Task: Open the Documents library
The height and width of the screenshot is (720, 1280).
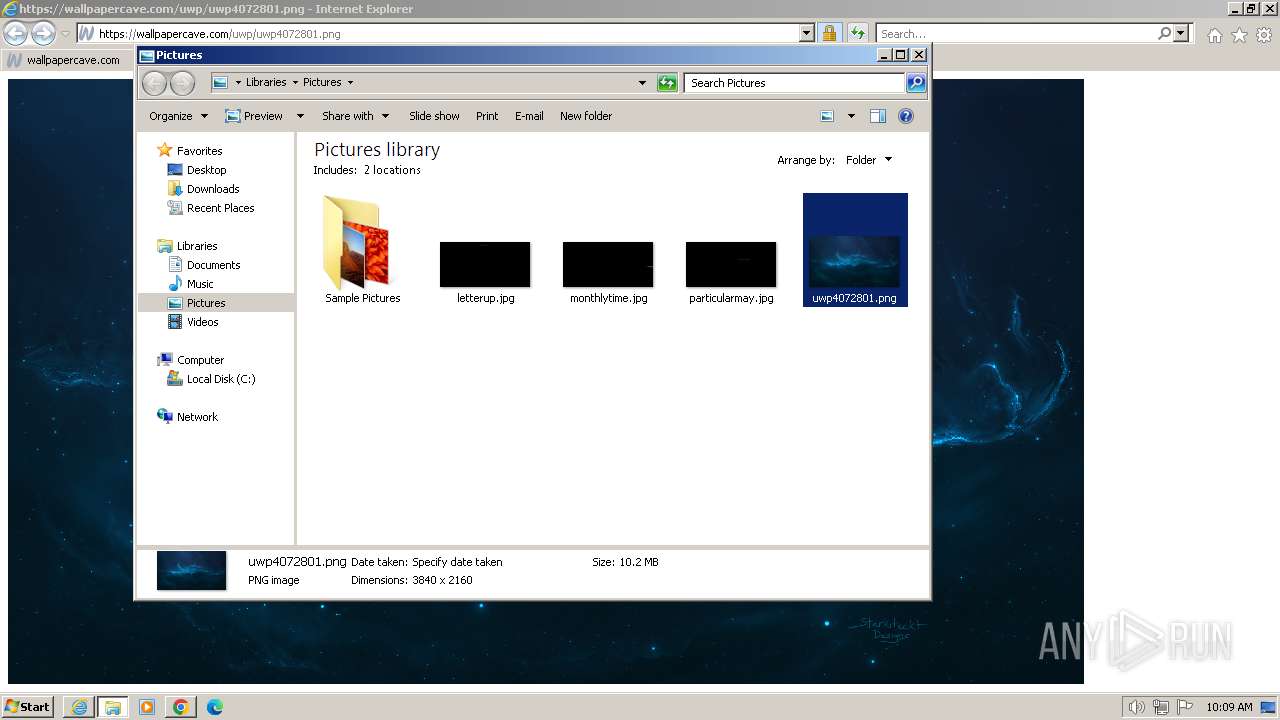Action: tap(213, 265)
